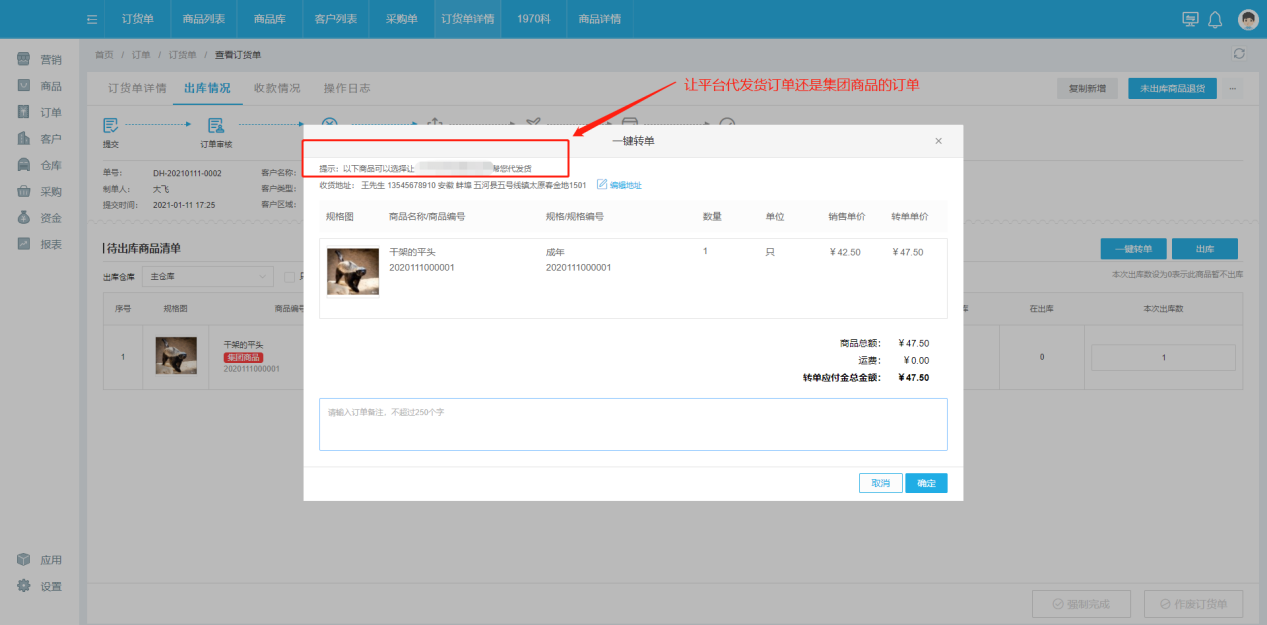Open 营销 in the left sidebar
Viewport: 1267px width, 625px height.
[x=40, y=60]
